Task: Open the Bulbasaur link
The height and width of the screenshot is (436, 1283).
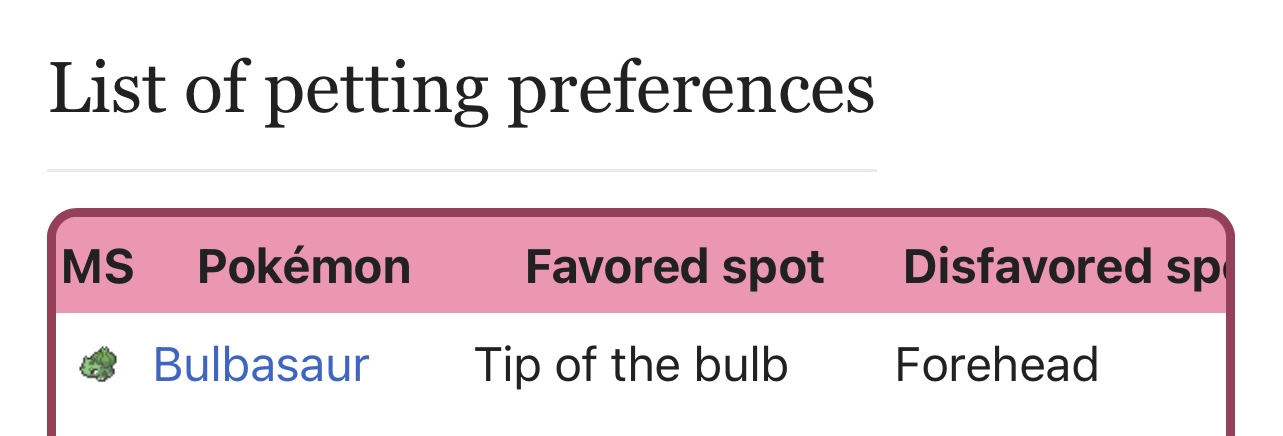Action: [261, 365]
